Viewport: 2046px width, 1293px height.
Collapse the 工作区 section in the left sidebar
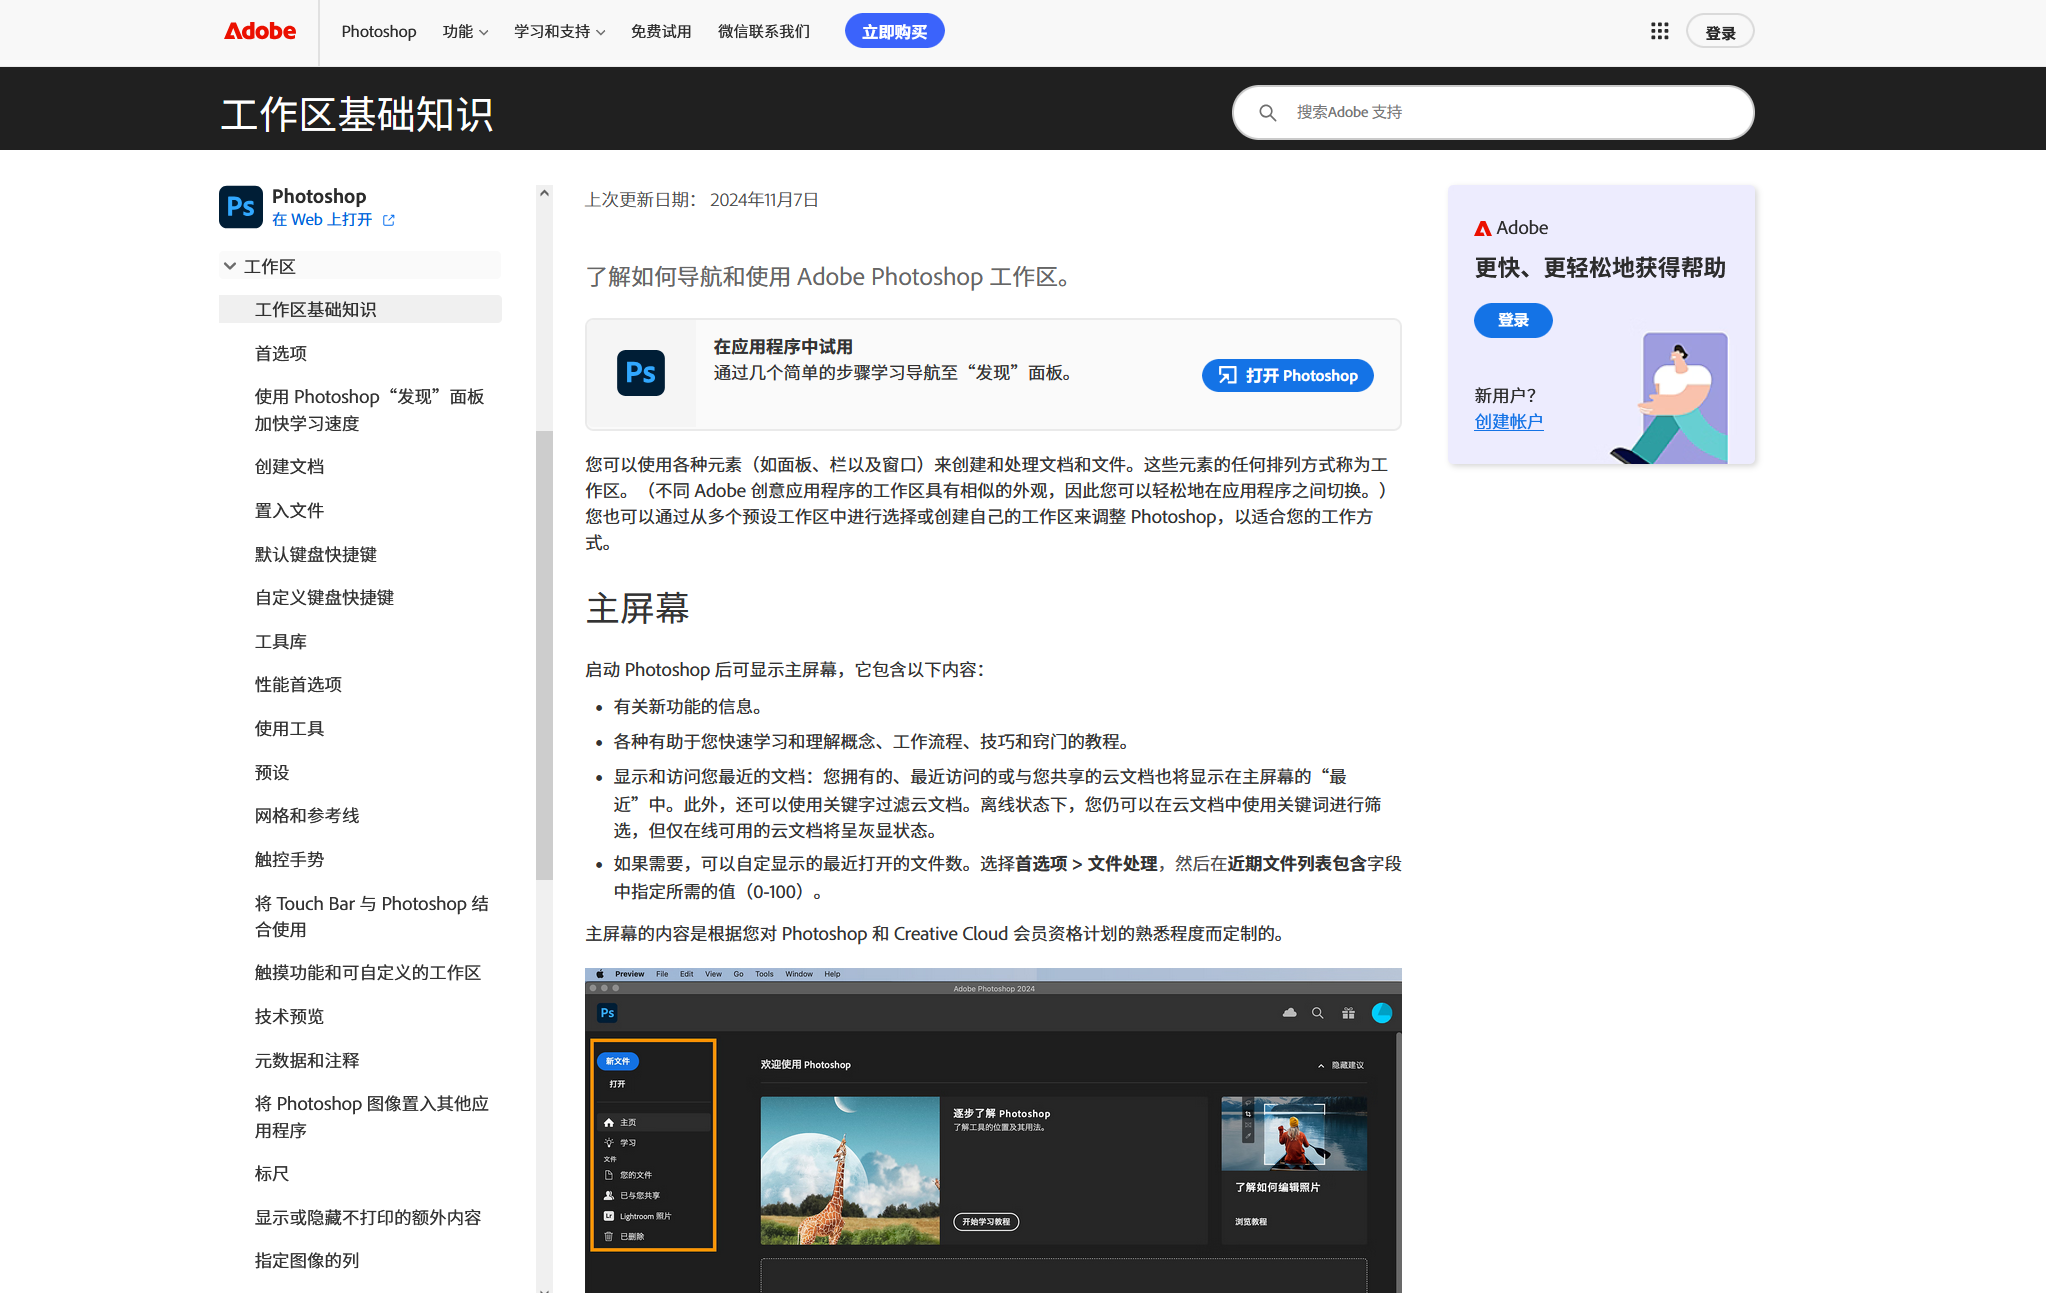point(231,265)
